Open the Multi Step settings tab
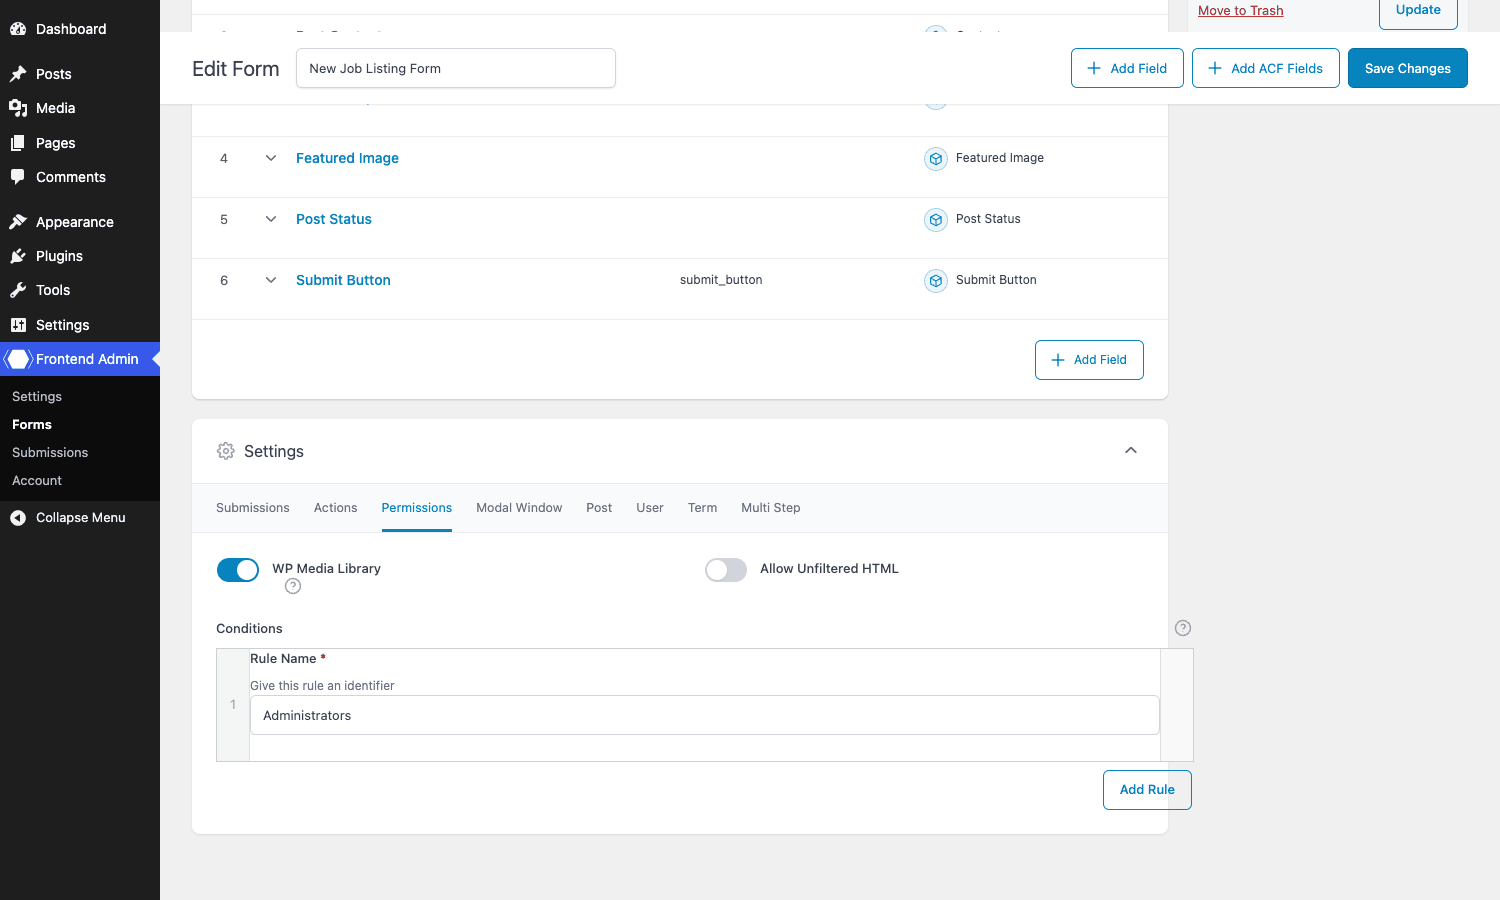Screen dimensions: 1500x900 pos(770,508)
